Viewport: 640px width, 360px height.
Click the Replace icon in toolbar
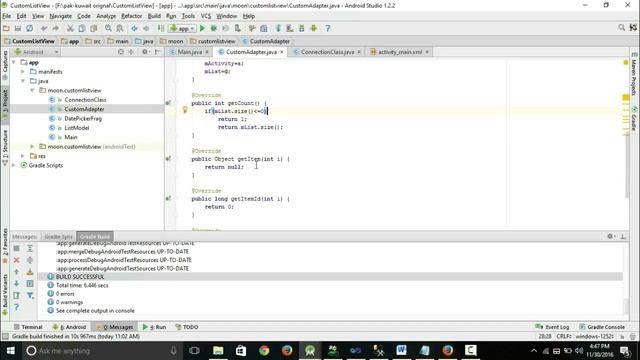[120, 28]
